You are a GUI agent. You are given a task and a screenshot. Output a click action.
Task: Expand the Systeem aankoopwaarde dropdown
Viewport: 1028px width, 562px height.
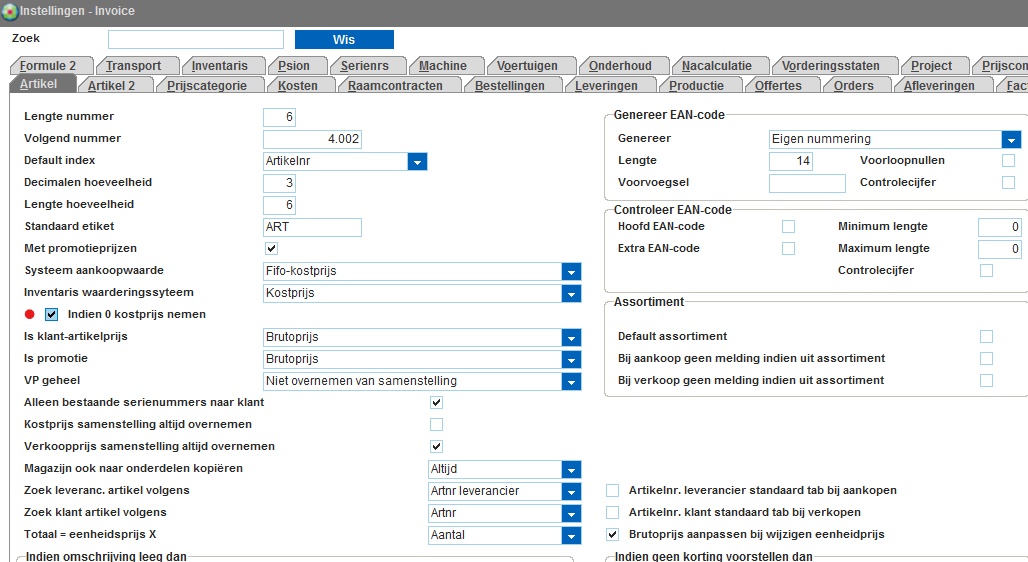point(571,272)
